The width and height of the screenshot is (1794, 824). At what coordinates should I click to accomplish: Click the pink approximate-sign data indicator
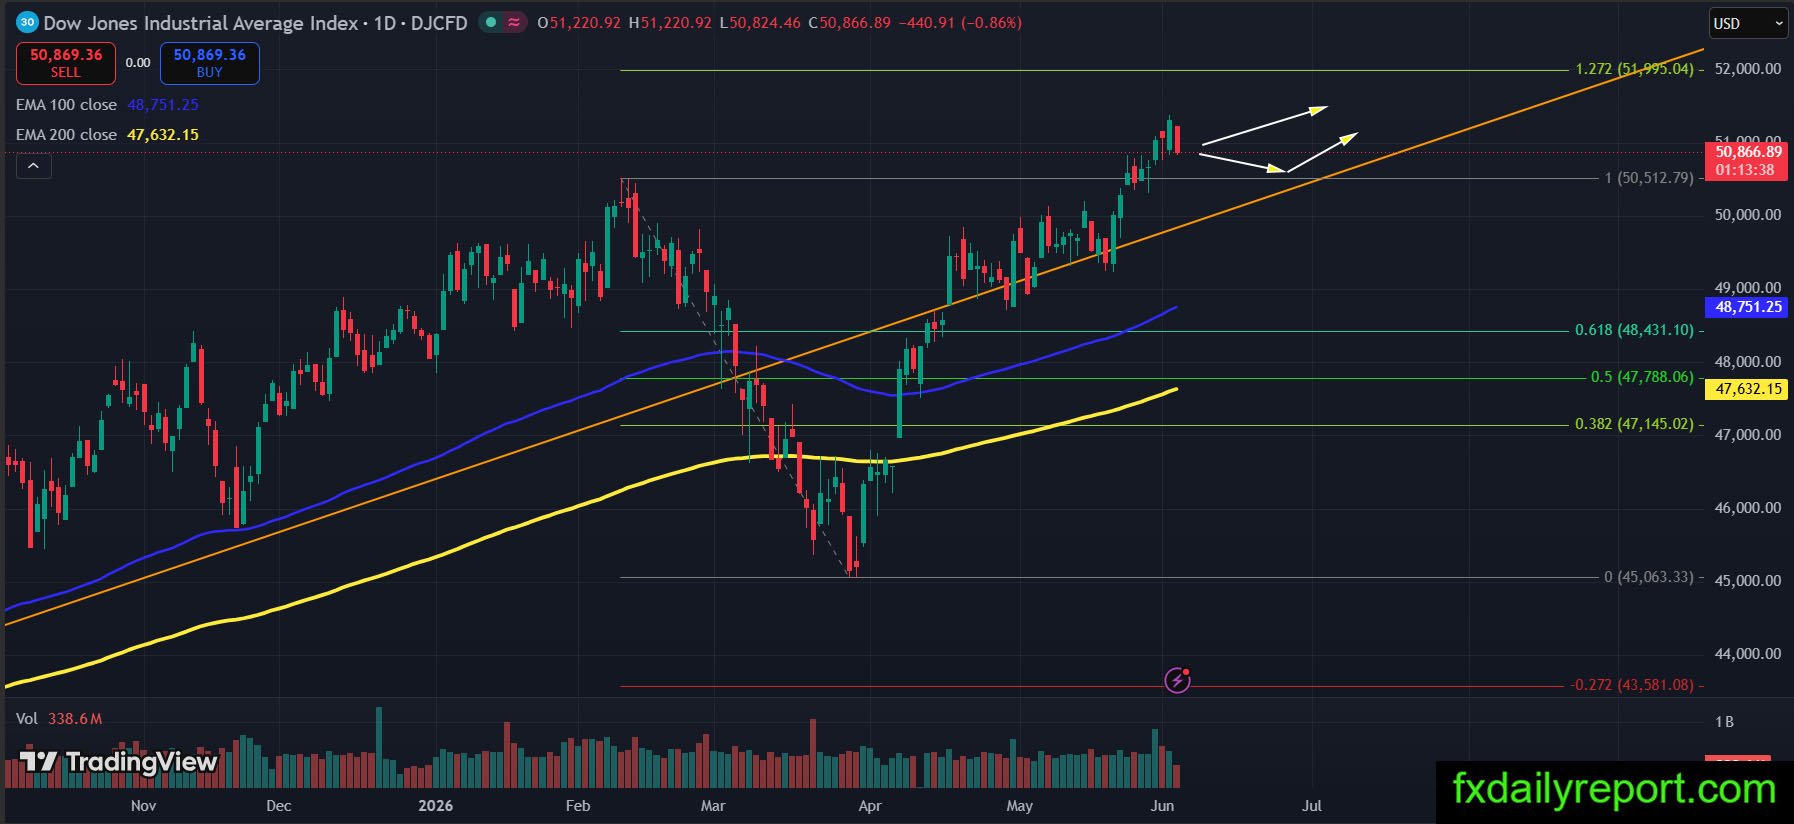514,22
